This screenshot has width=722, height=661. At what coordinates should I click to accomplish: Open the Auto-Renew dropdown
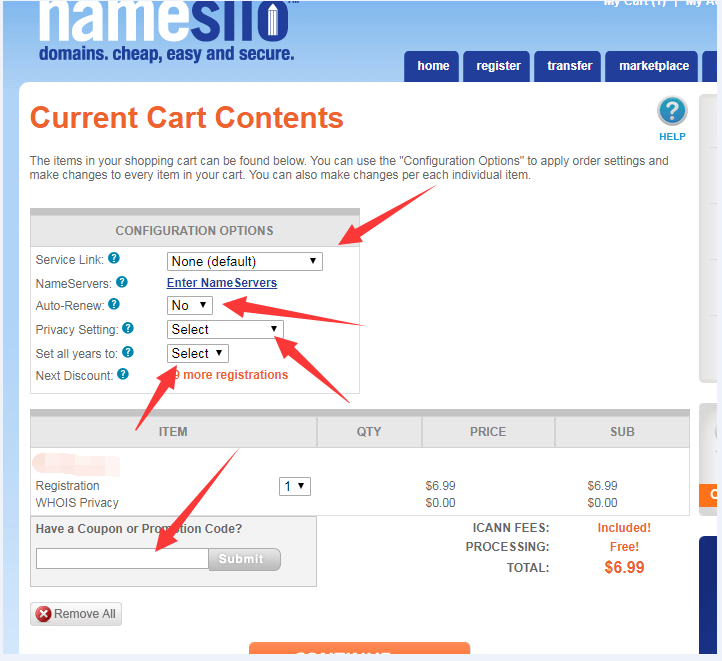pos(190,305)
